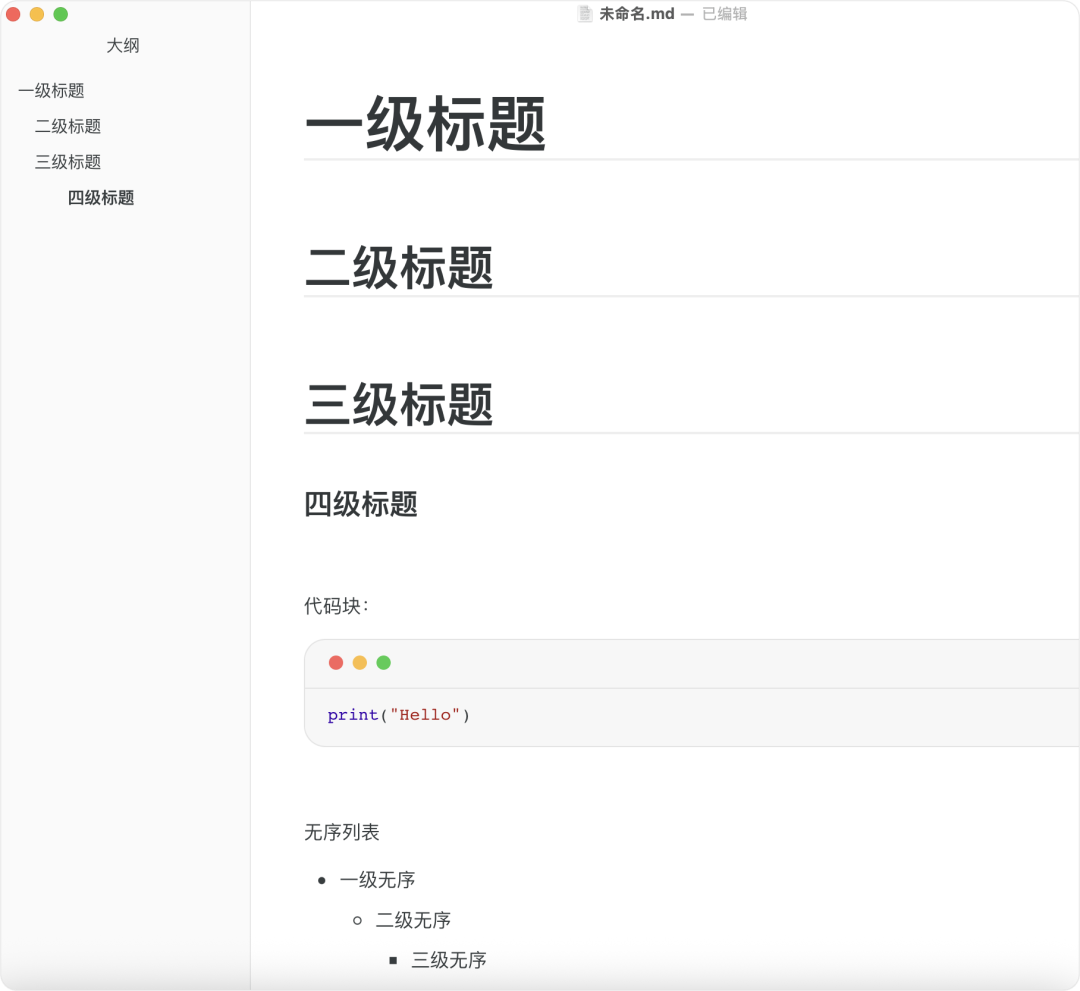
Task: Place cursor in the print("Hello") code line
Action: click(397, 714)
